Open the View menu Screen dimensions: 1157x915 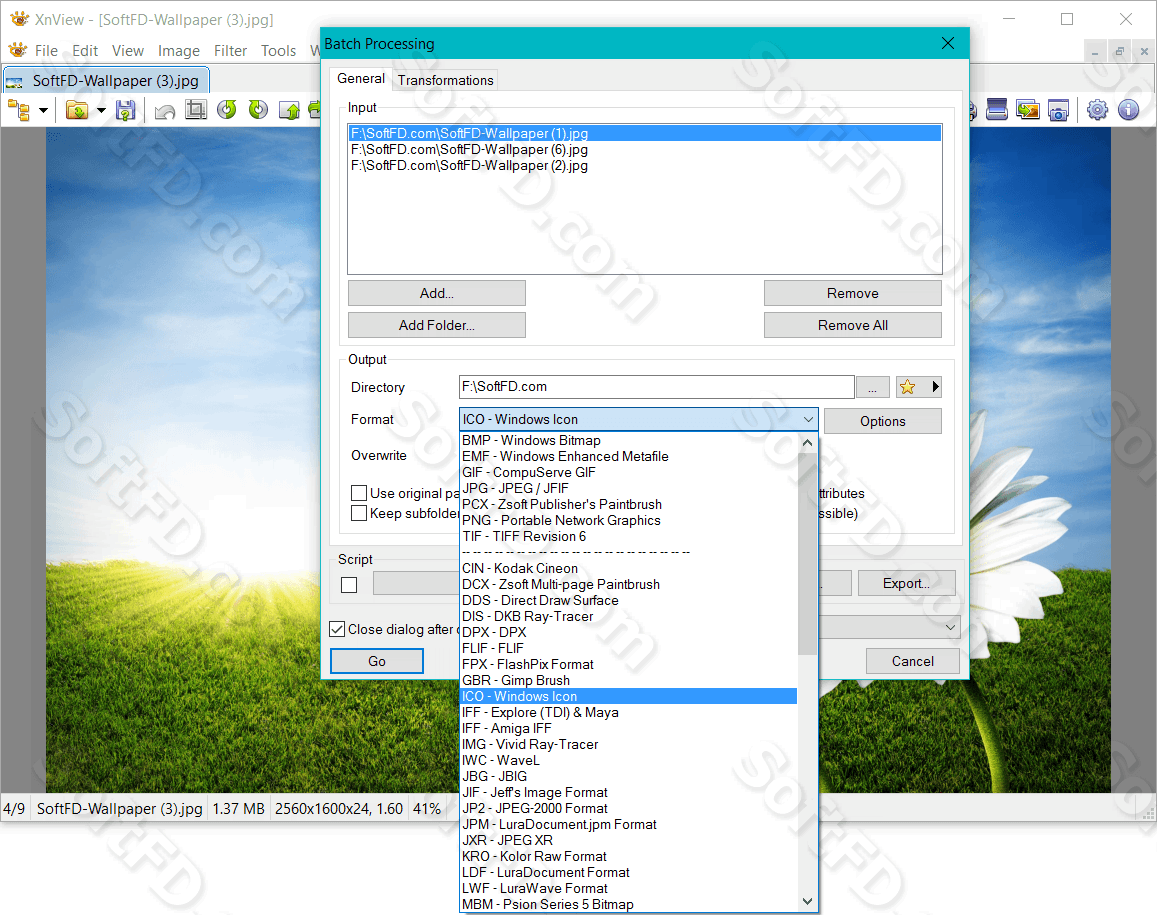128,51
